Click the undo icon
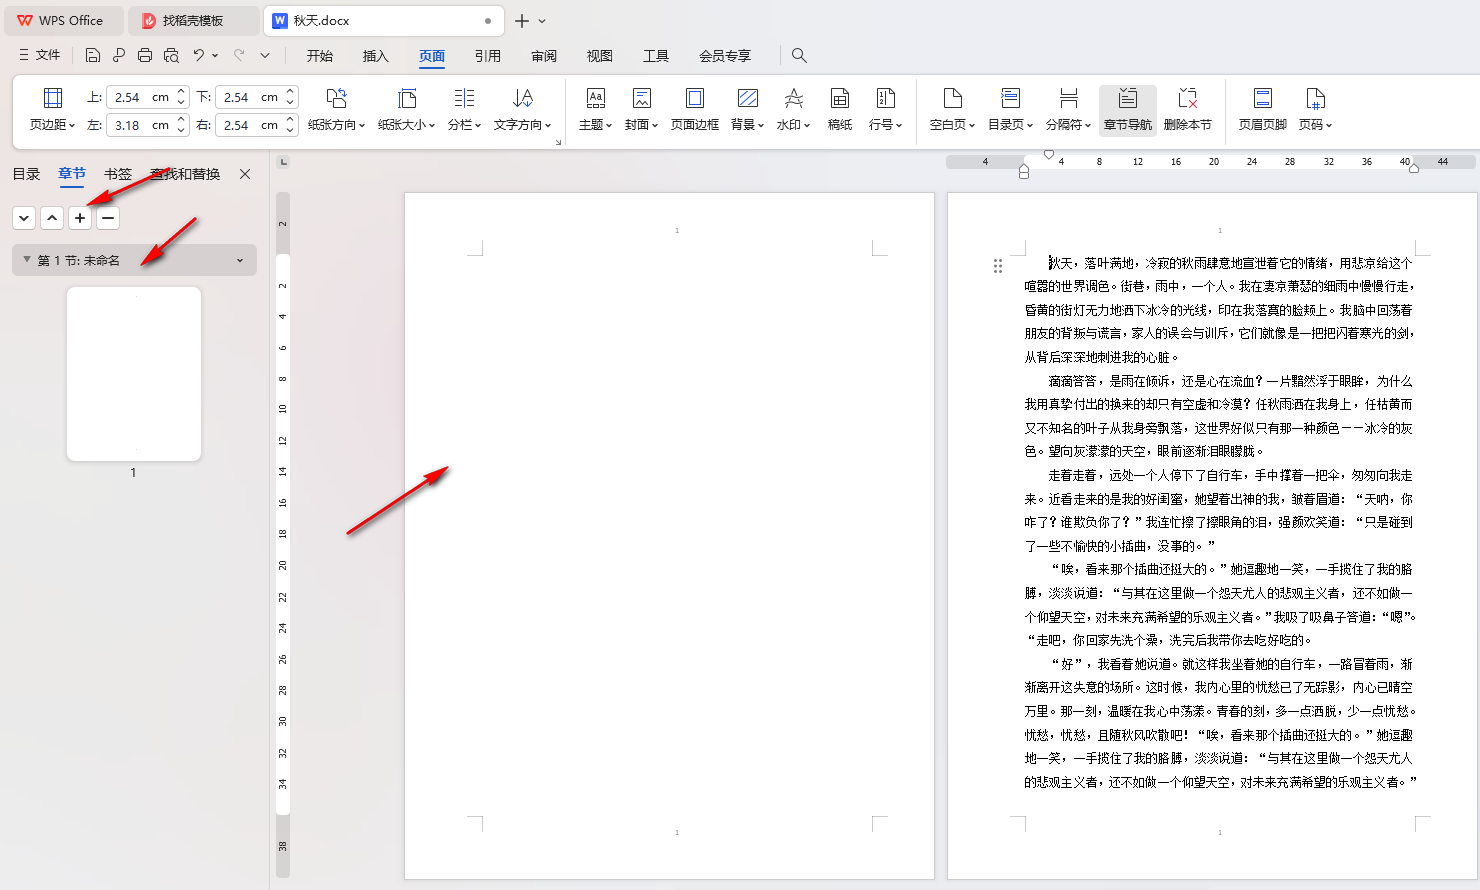Image resolution: width=1480 pixels, height=890 pixels. click(199, 55)
